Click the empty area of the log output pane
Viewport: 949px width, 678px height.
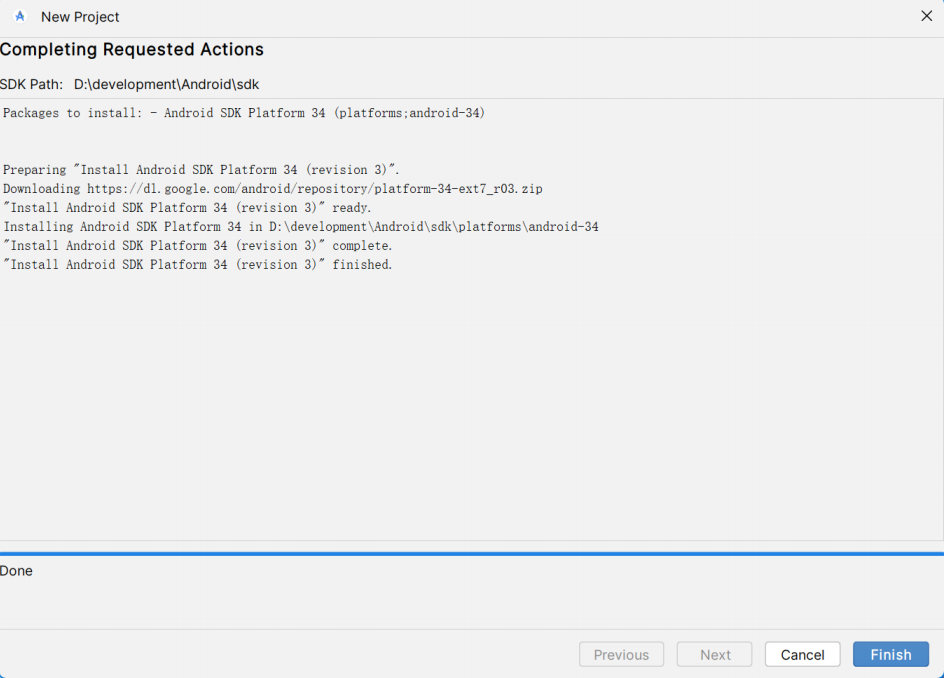472,406
